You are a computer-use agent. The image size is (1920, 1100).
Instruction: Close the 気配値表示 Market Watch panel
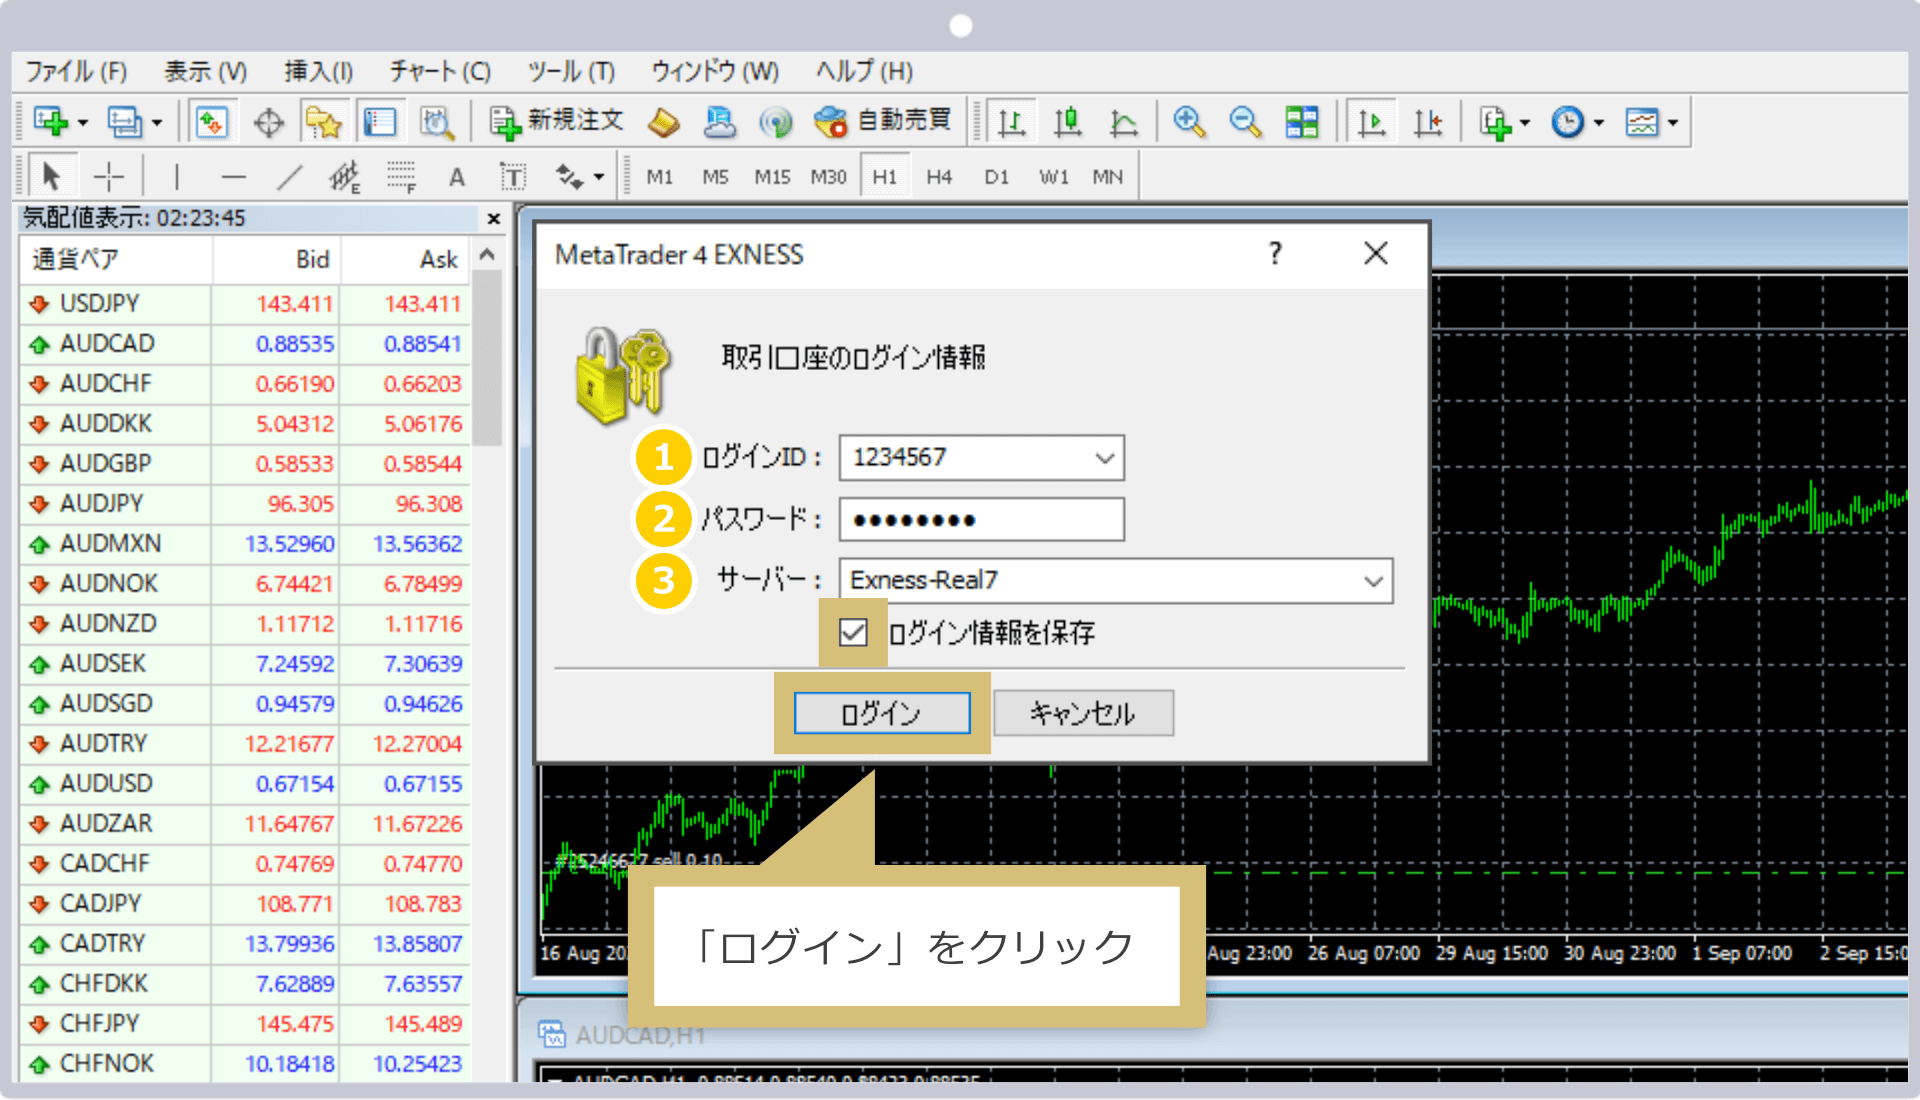tap(493, 218)
